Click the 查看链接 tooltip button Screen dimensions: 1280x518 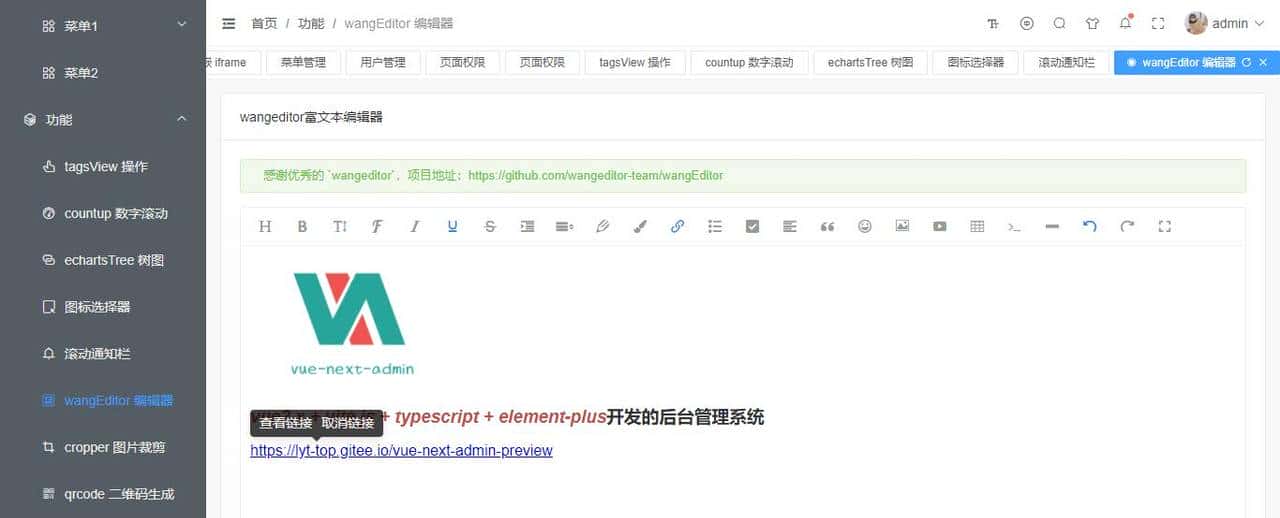[286, 423]
